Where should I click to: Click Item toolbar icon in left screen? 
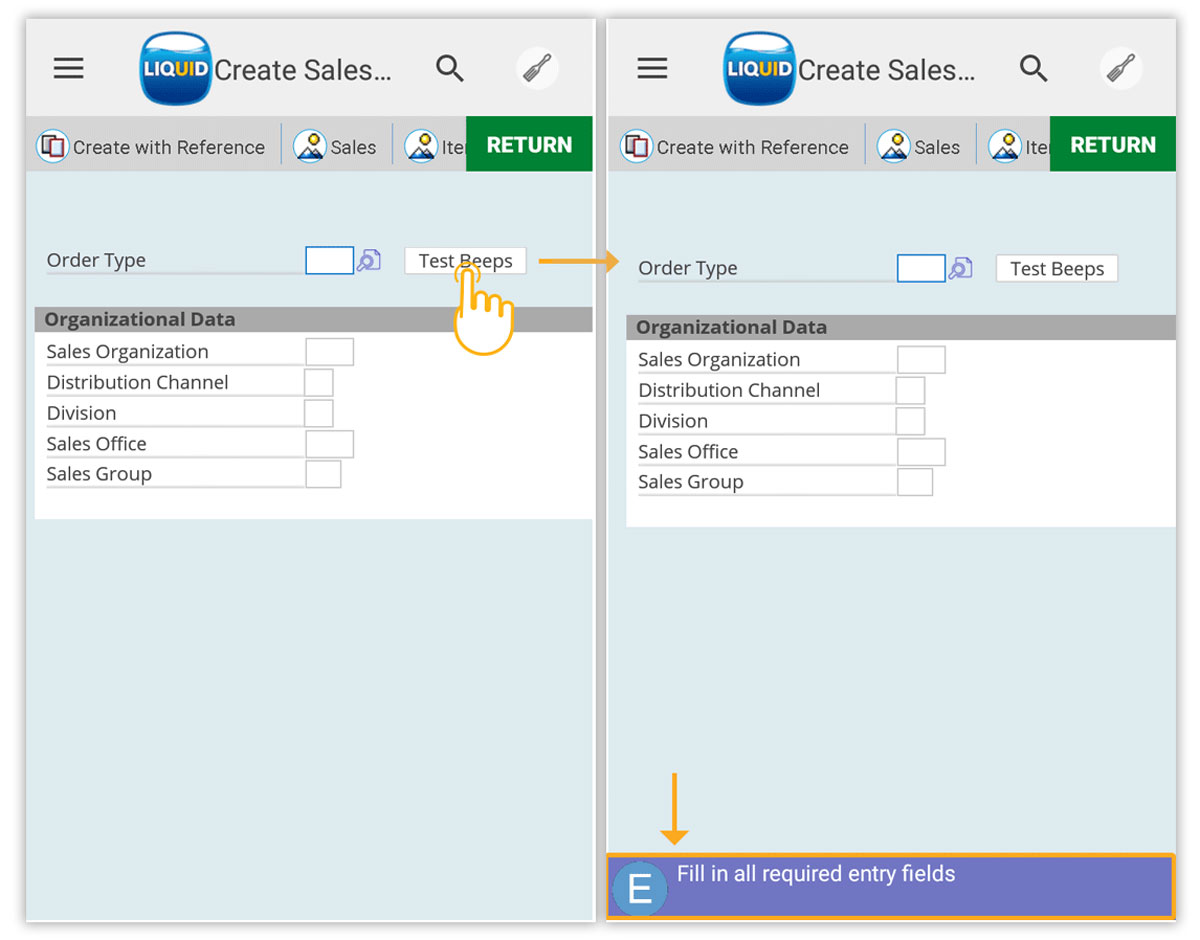click(x=421, y=146)
